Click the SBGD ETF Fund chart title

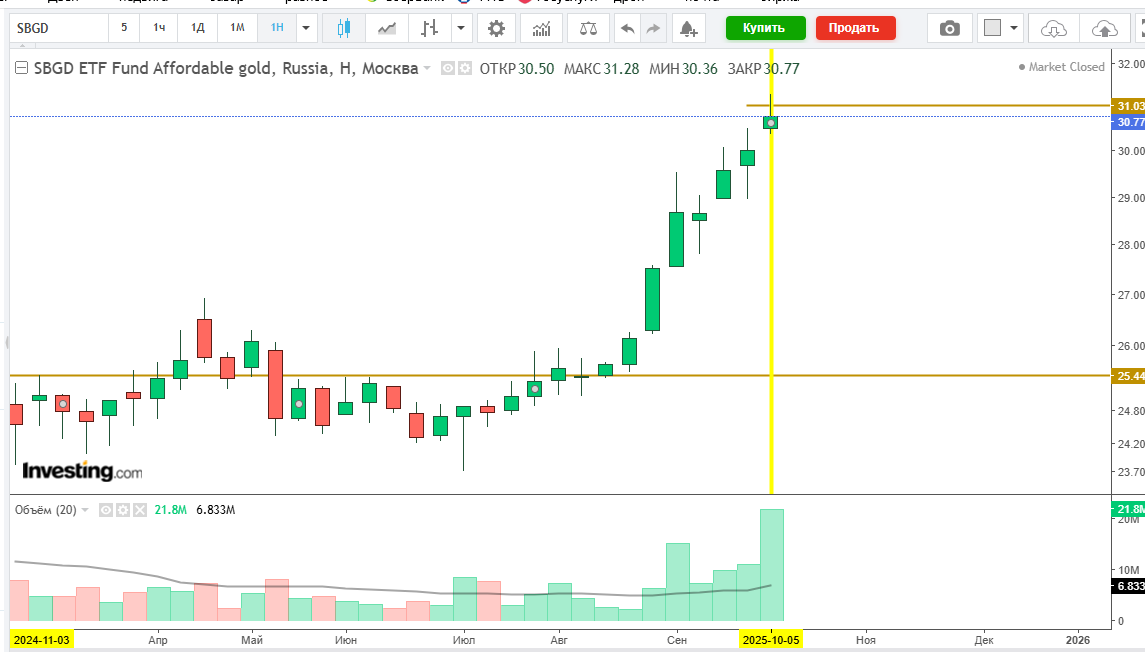pos(226,68)
